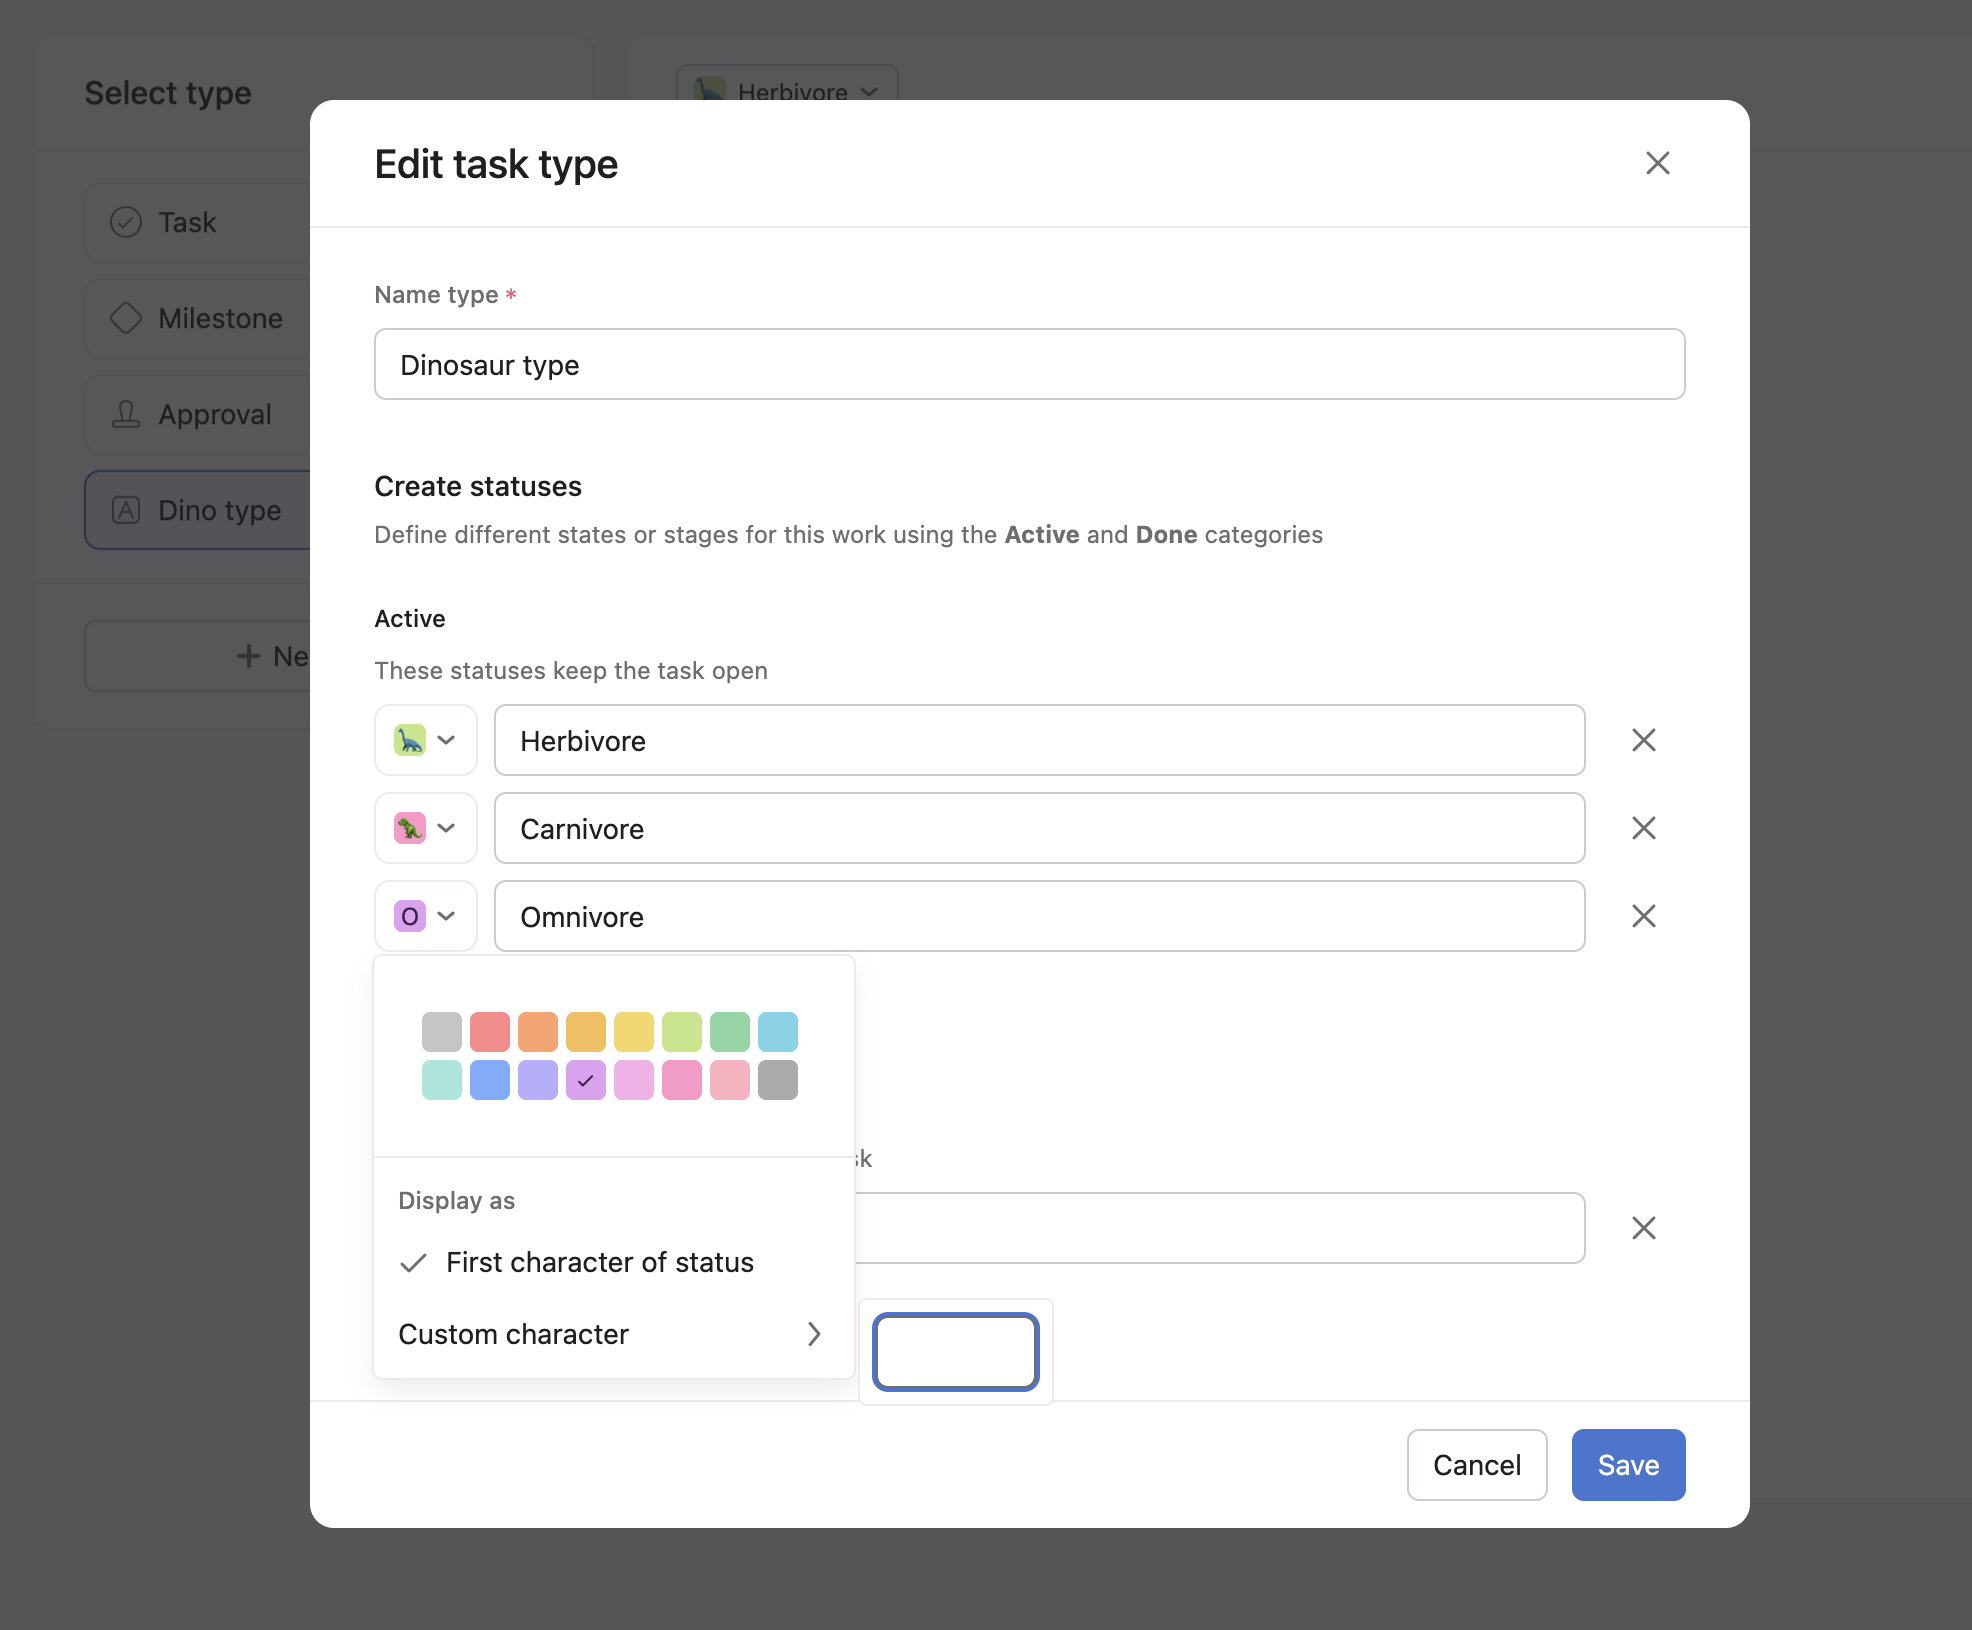The height and width of the screenshot is (1630, 1972).
Task: Click the Dinosaur type name field
Action: [x=1029, y=364]
